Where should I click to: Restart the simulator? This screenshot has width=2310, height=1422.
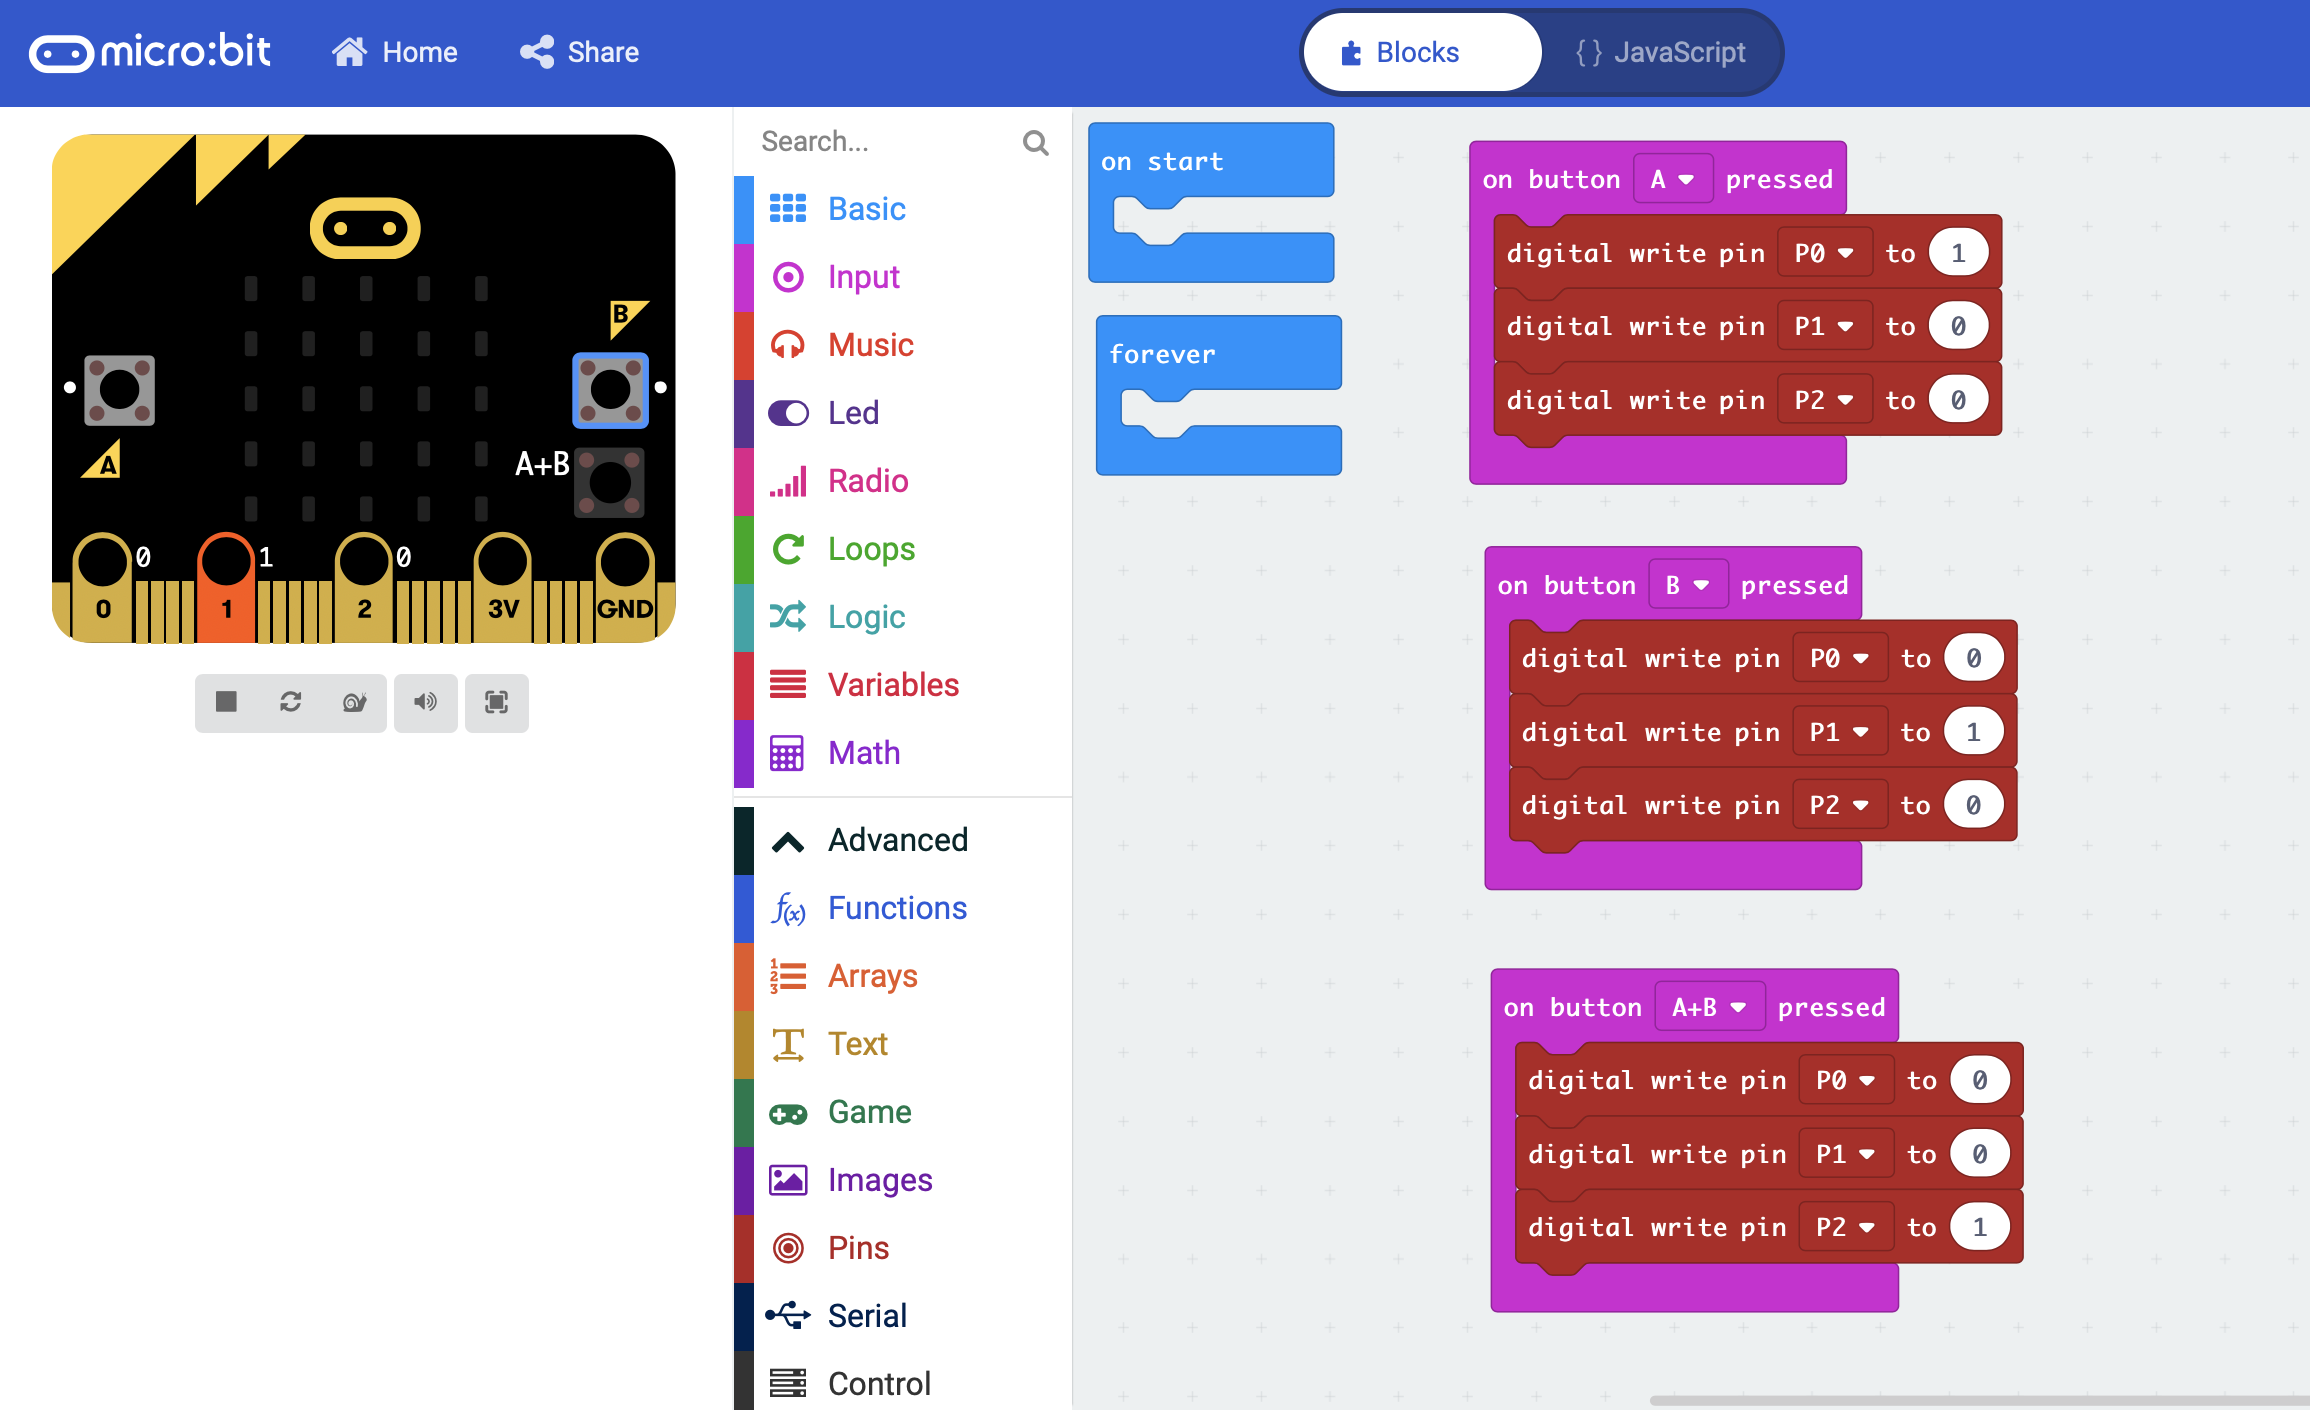click(x=290, y=702)
